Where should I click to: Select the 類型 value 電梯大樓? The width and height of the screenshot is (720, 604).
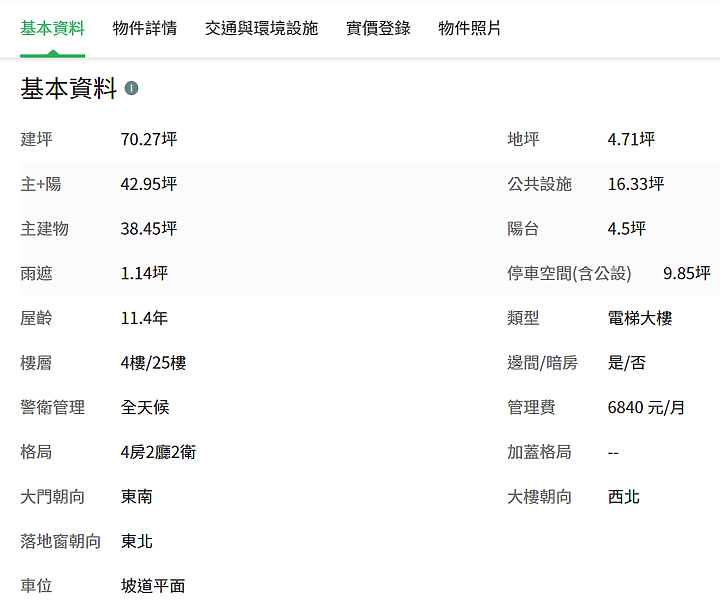click(x=640, y=318)
